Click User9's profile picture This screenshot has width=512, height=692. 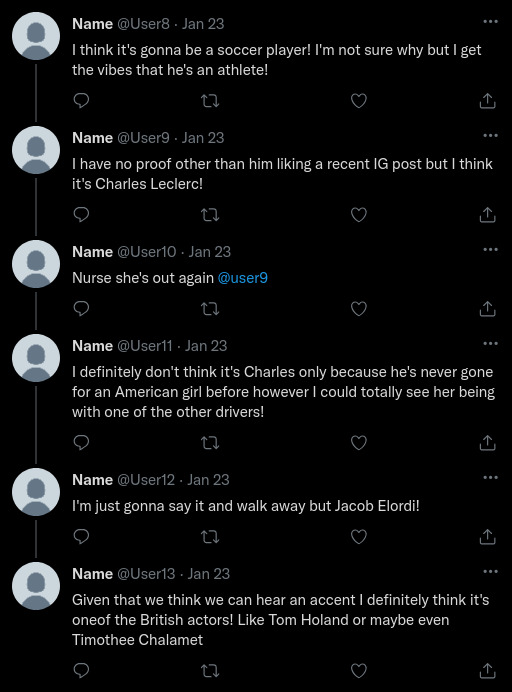[x=36, y=150]
